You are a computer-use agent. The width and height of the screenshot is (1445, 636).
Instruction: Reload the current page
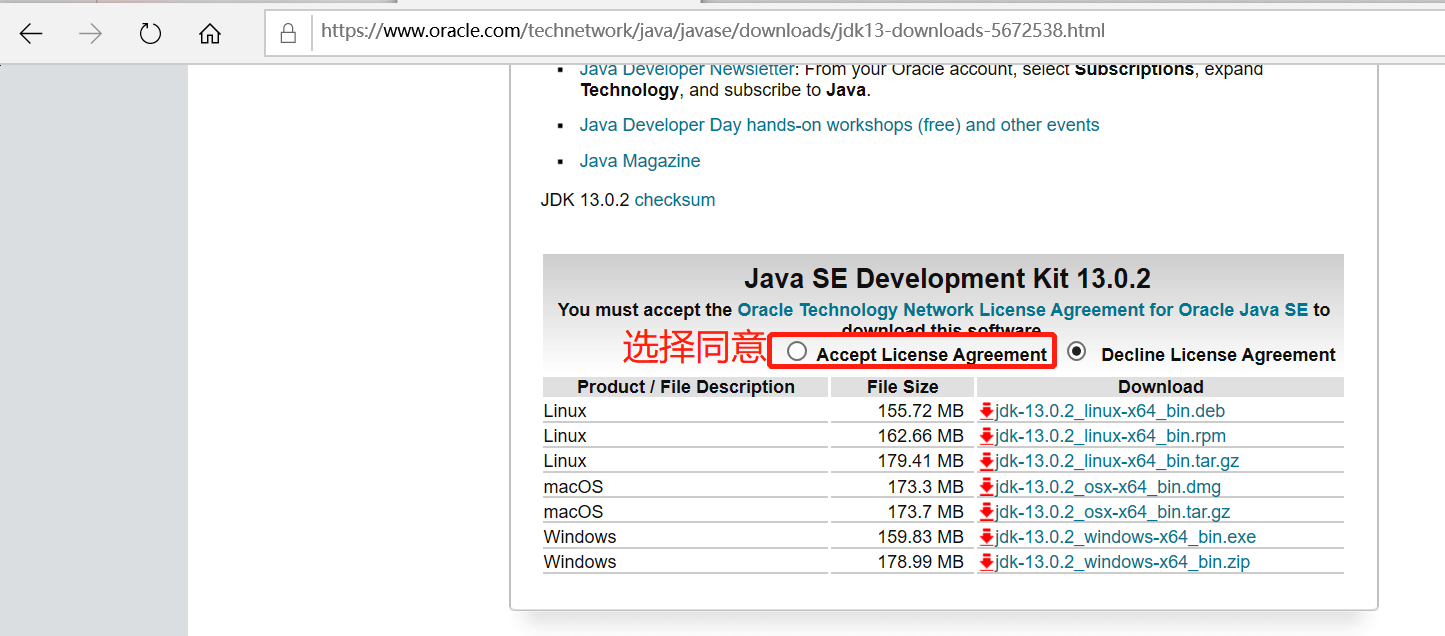click(x=150, y=34)
